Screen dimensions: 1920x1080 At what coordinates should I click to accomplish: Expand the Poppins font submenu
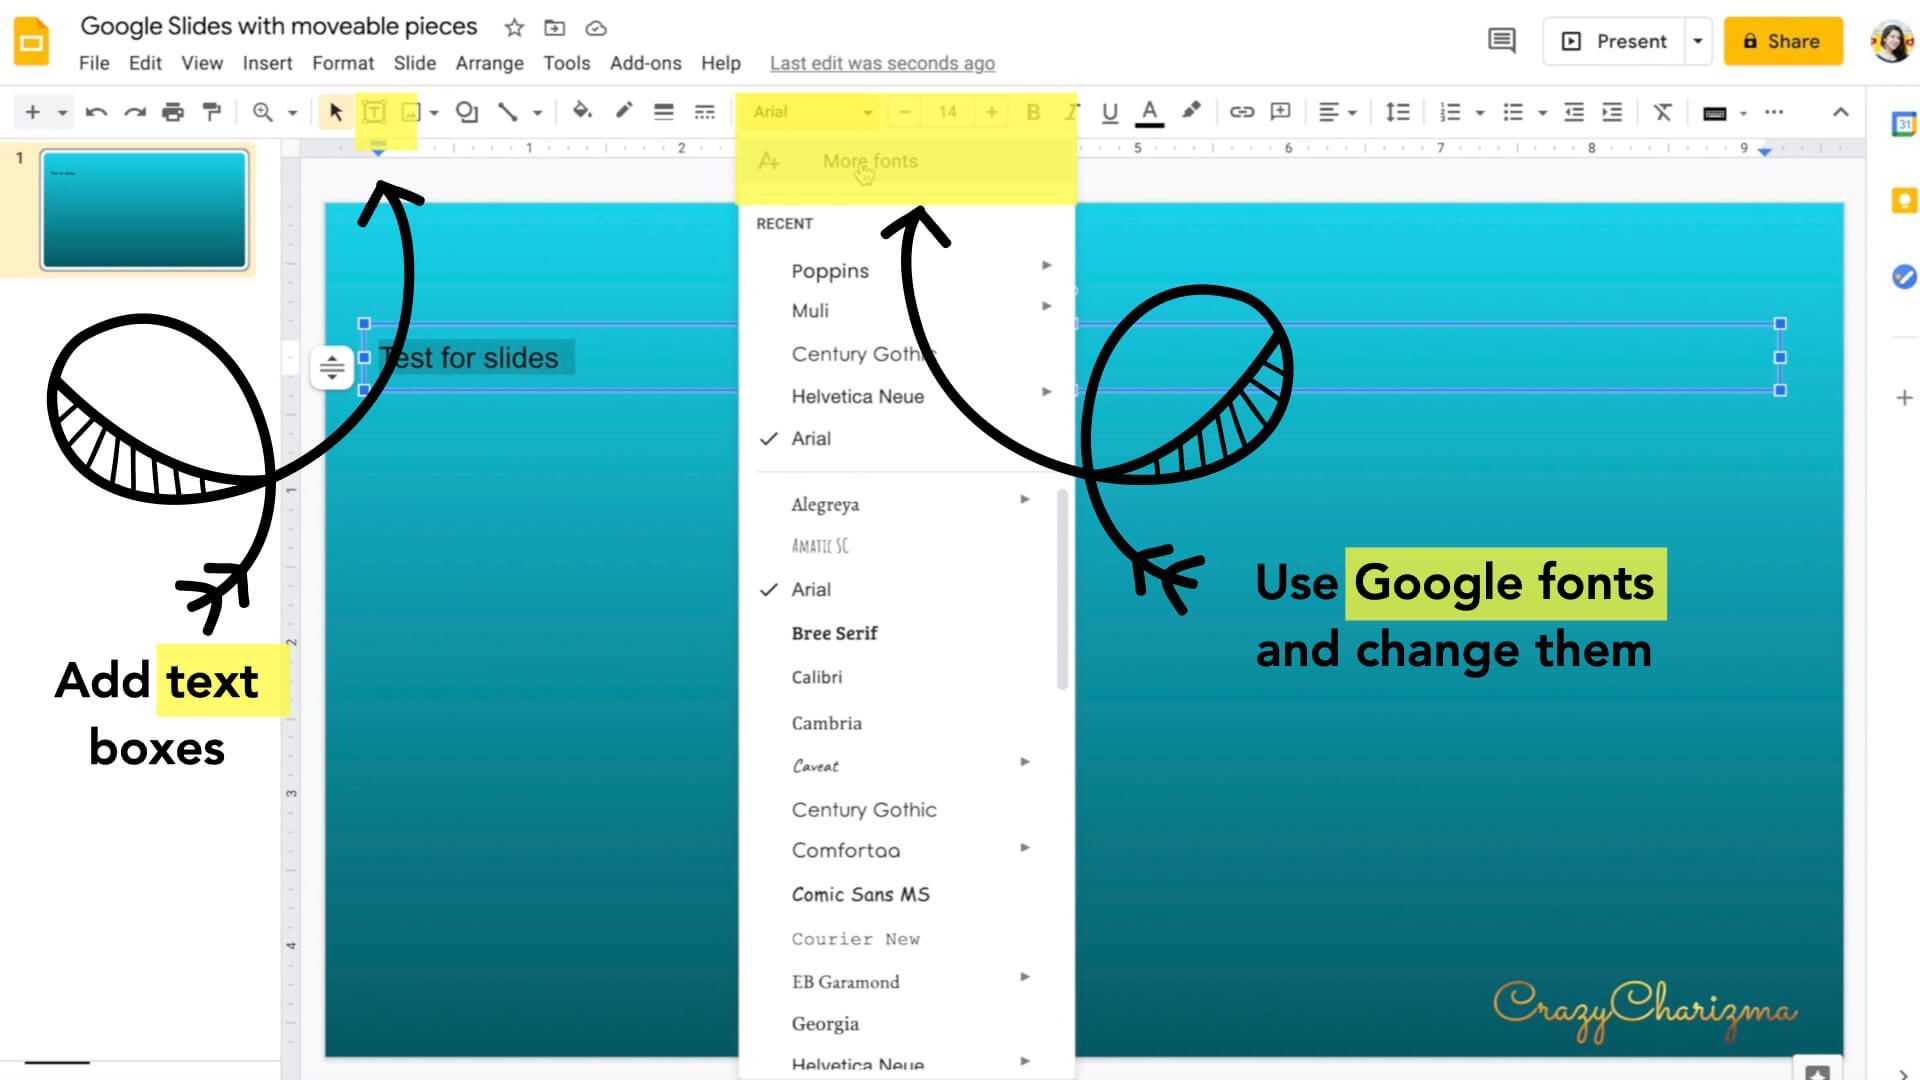1047,265
